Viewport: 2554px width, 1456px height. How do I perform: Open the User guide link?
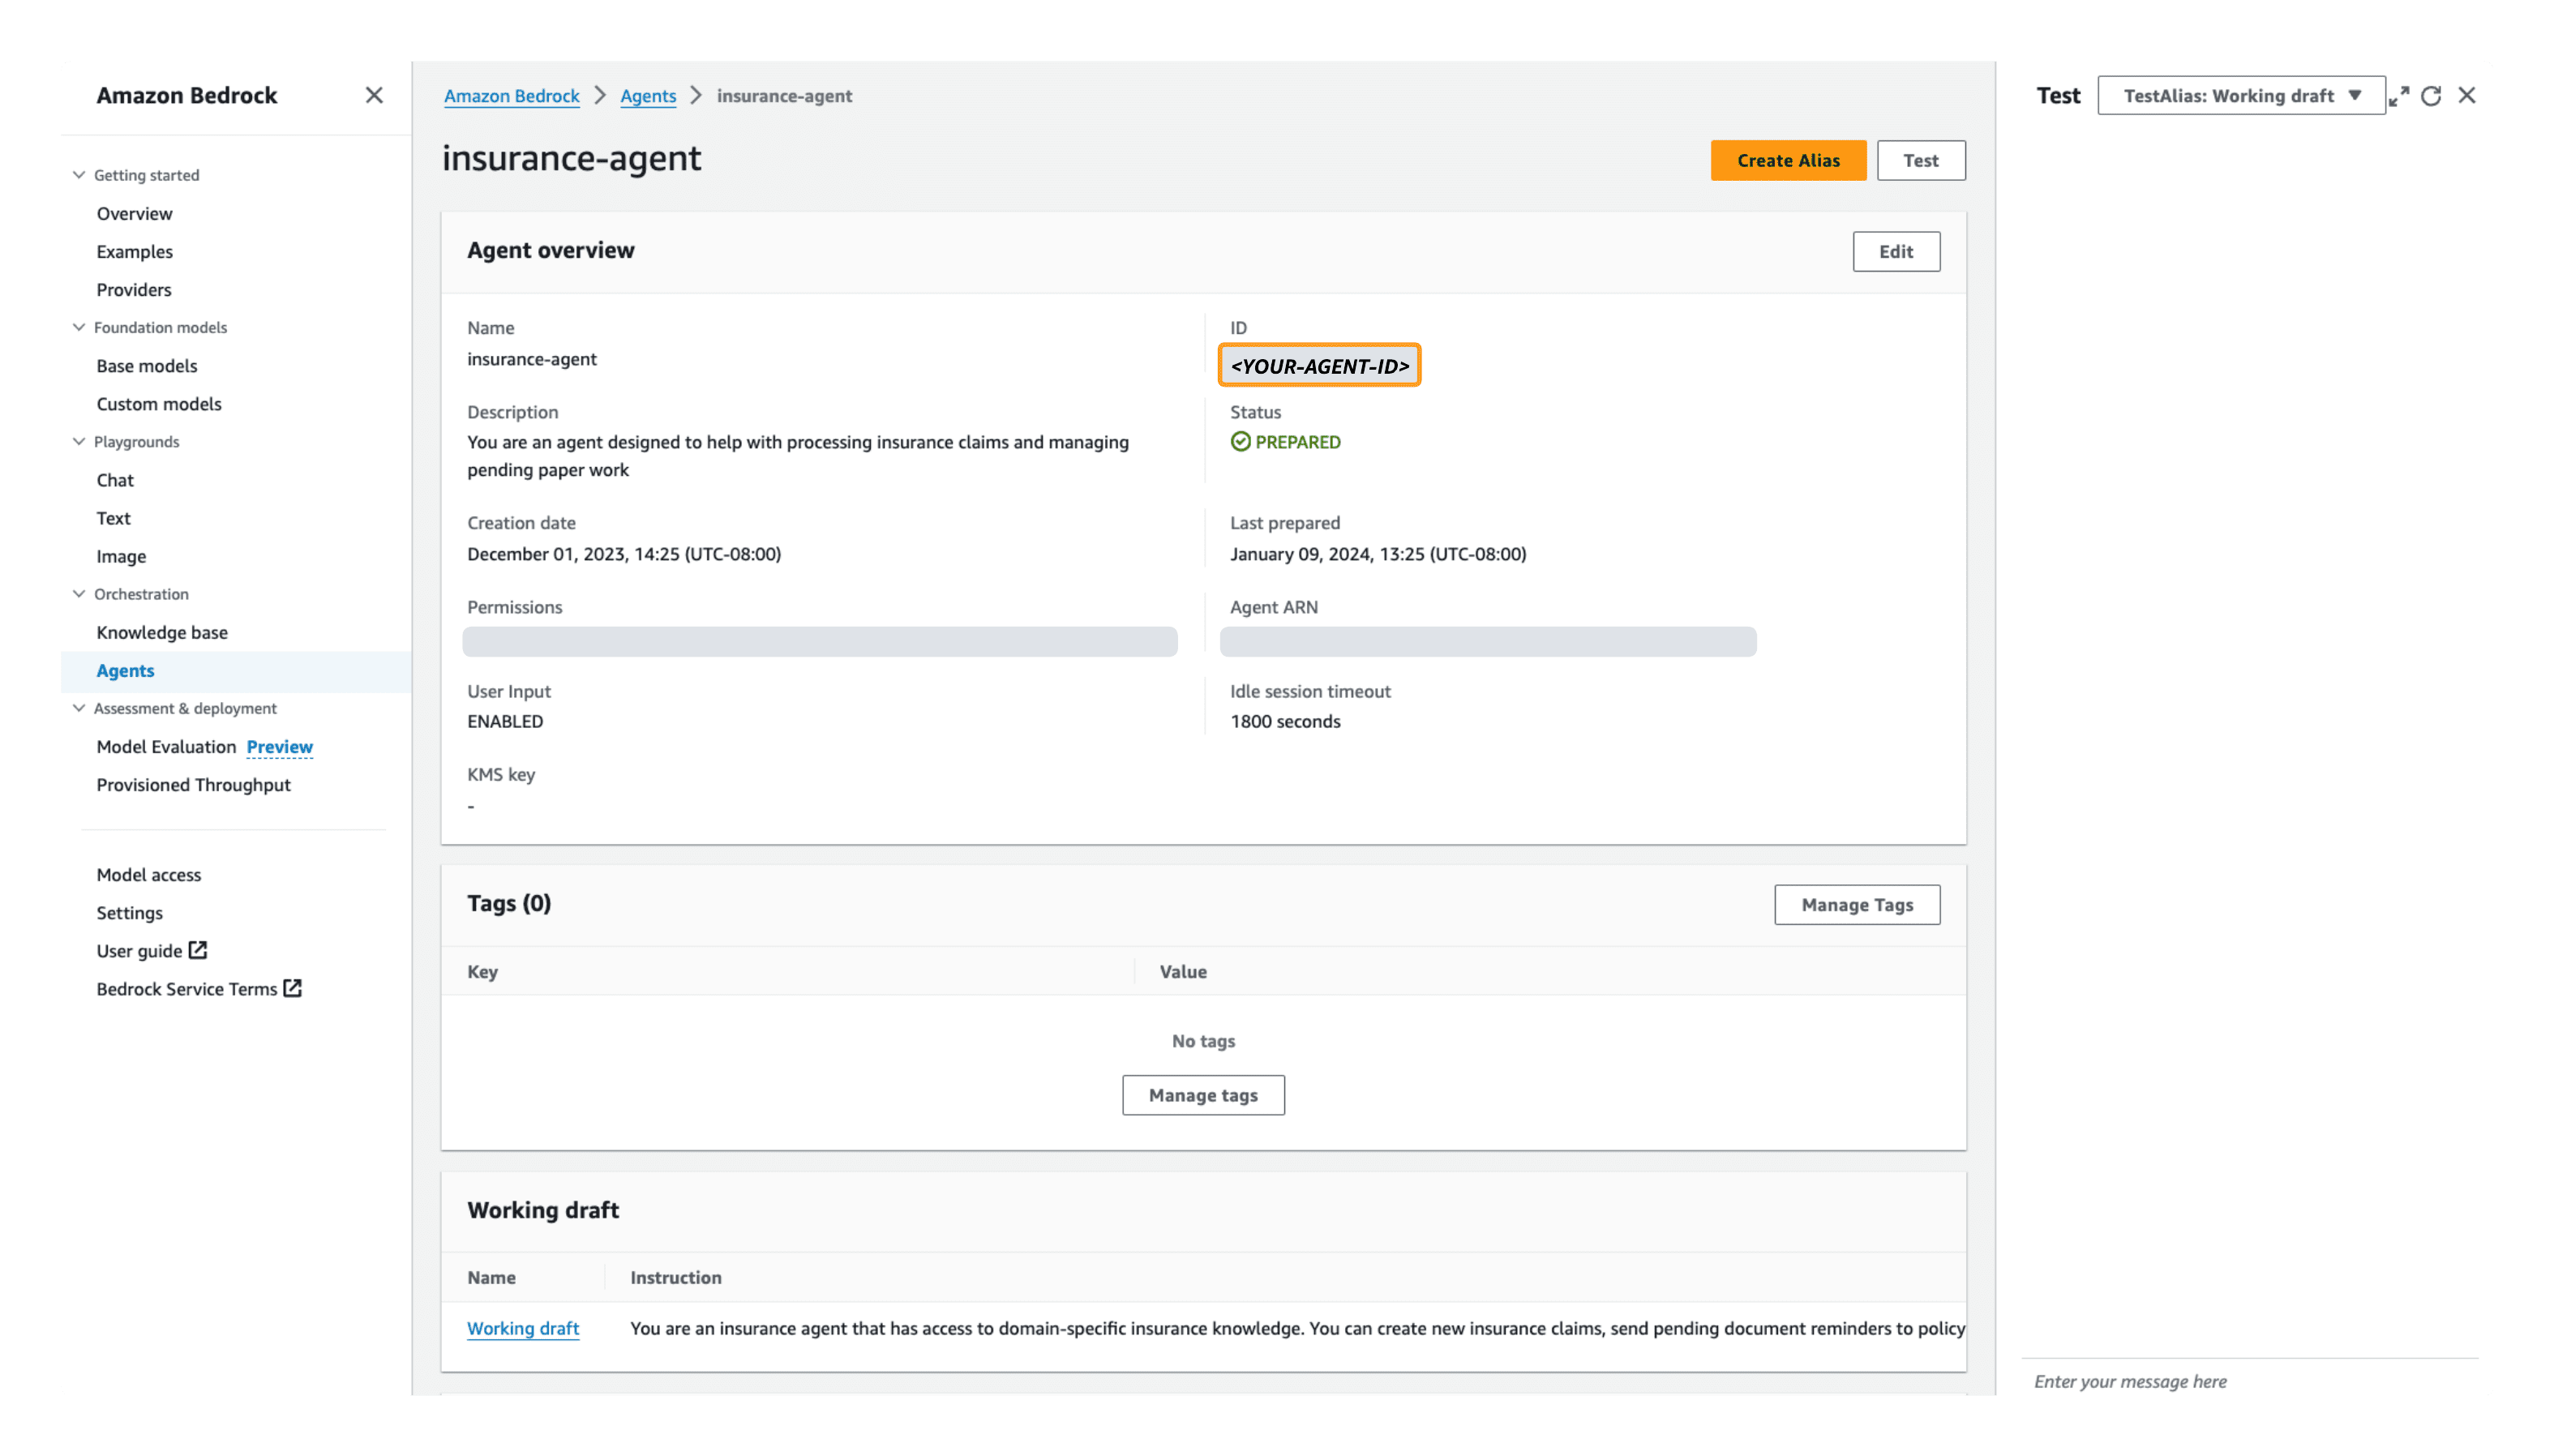[x=139, y=951]
